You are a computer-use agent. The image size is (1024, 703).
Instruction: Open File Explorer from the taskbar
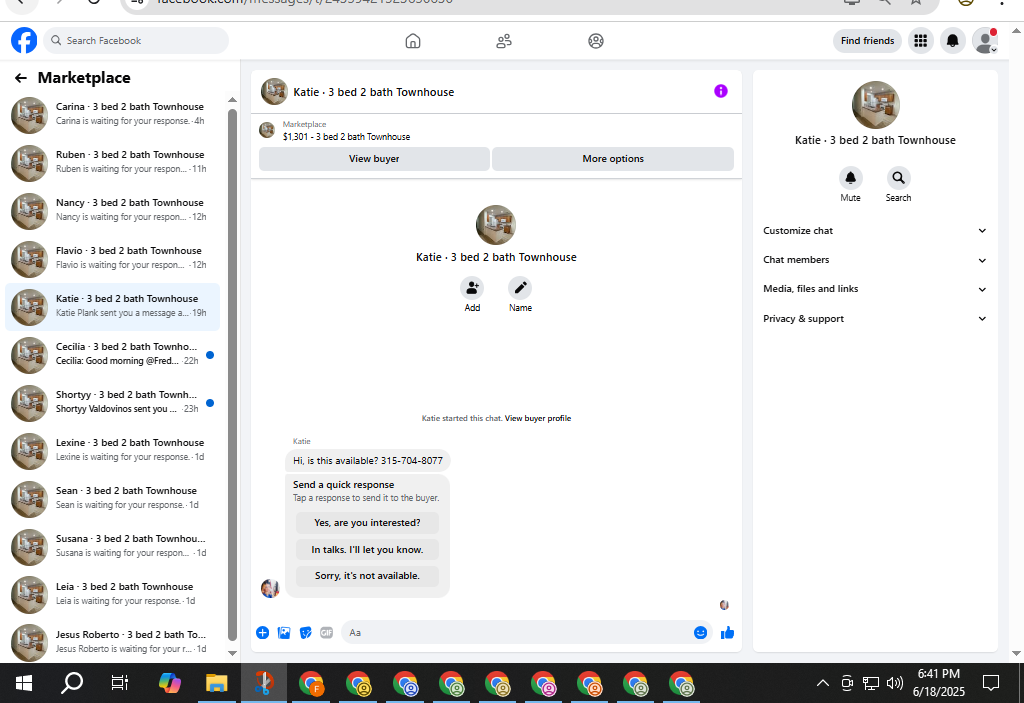tap(216, 683)
